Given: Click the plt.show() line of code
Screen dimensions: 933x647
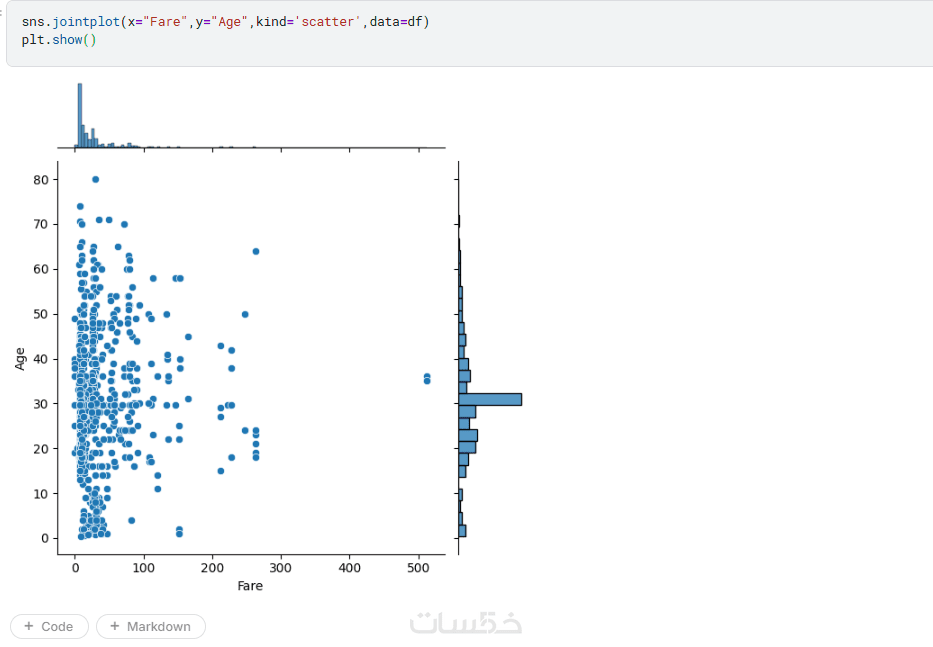Looking at the screenshot, I should coord(59,40).
